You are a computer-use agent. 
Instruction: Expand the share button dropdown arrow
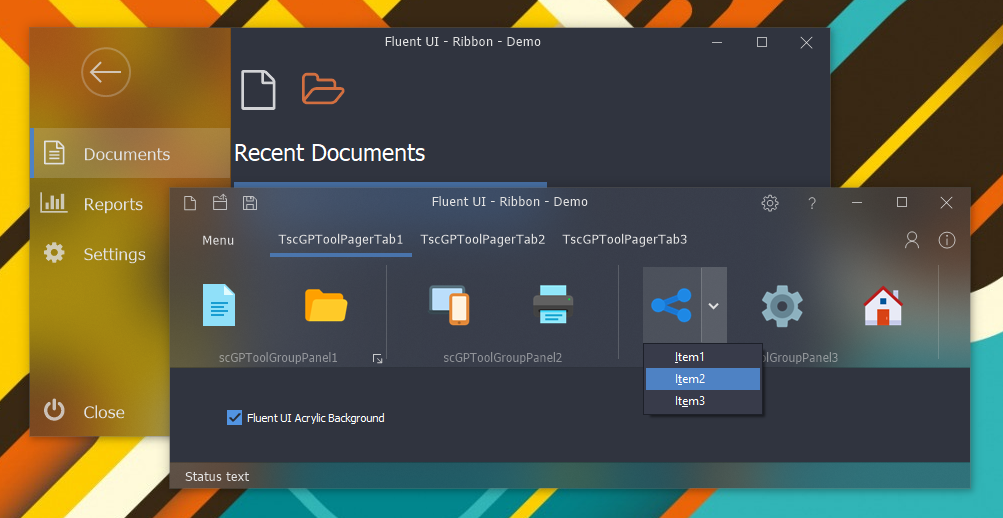[x=714, y=306]
